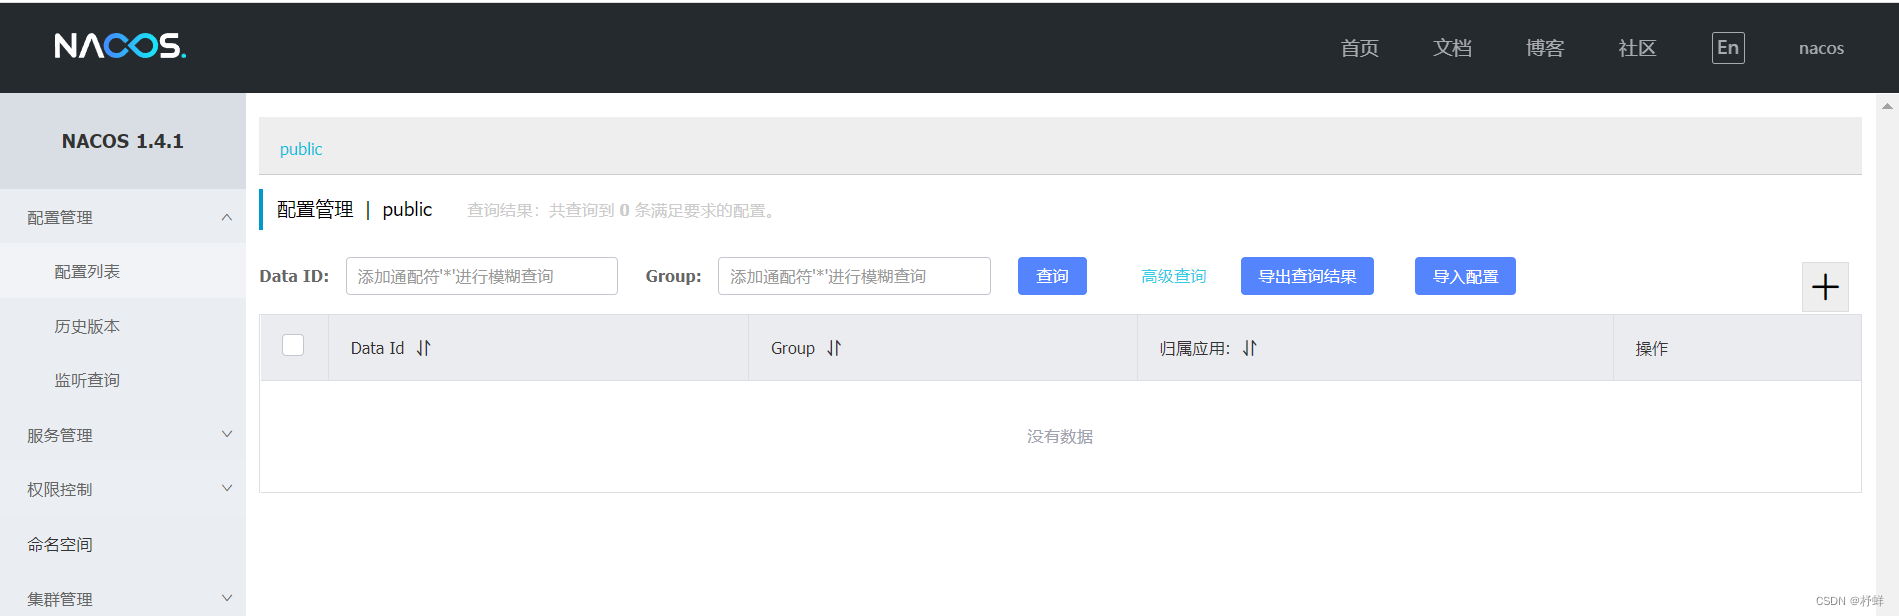Click the page scrollbar up arrow

[x=1887, y=105]
